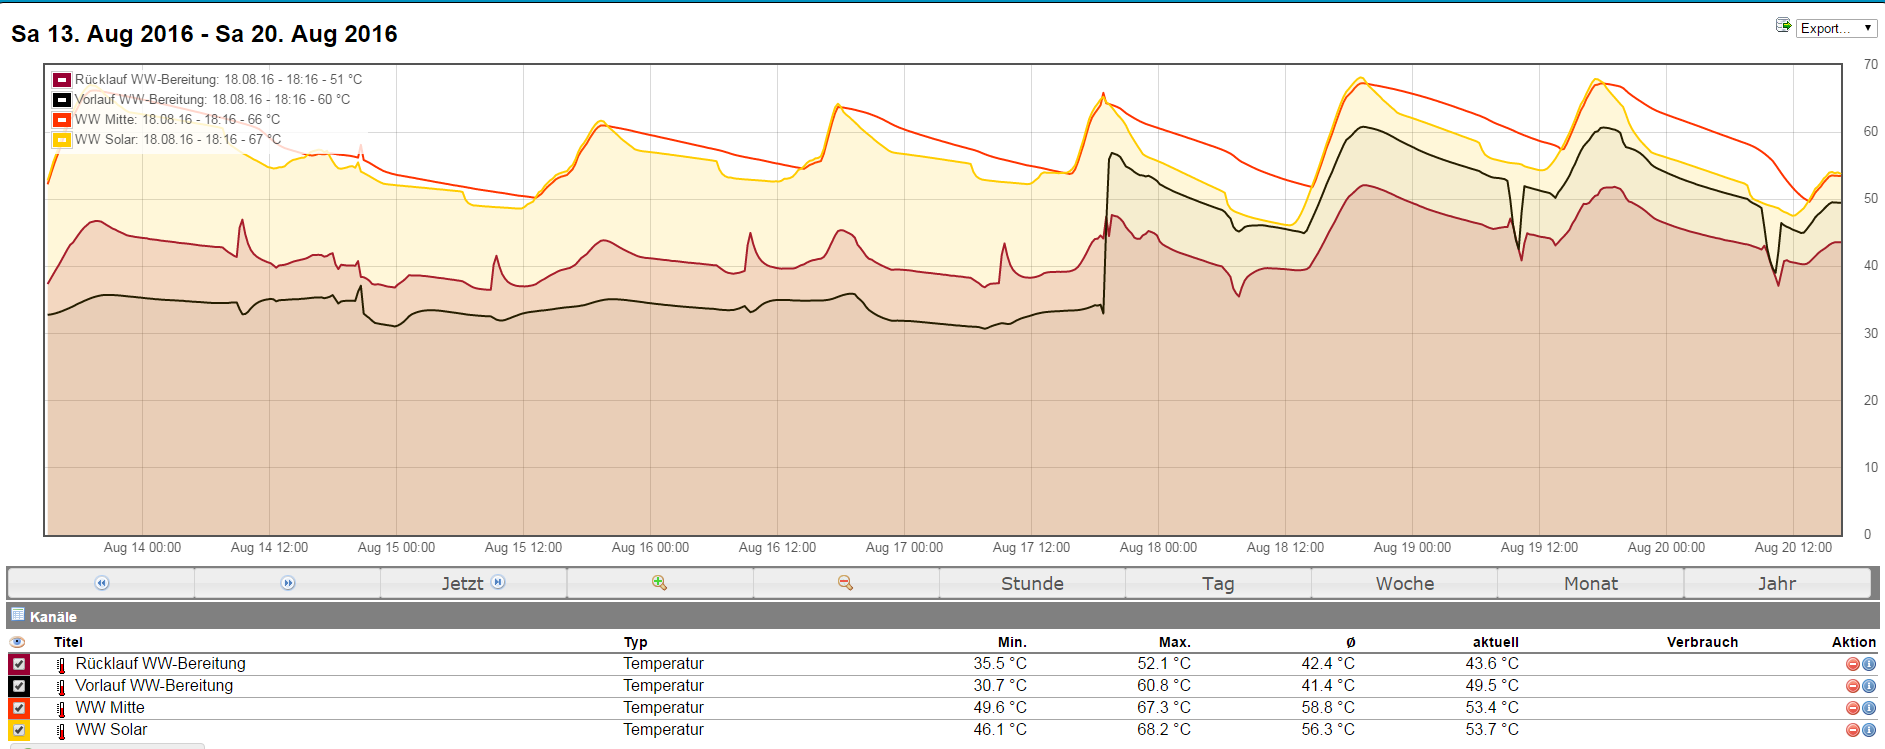
Task: Click the thermometer icon for Rücklauf WW-Bereitung
Action: [x=61, y=665]
